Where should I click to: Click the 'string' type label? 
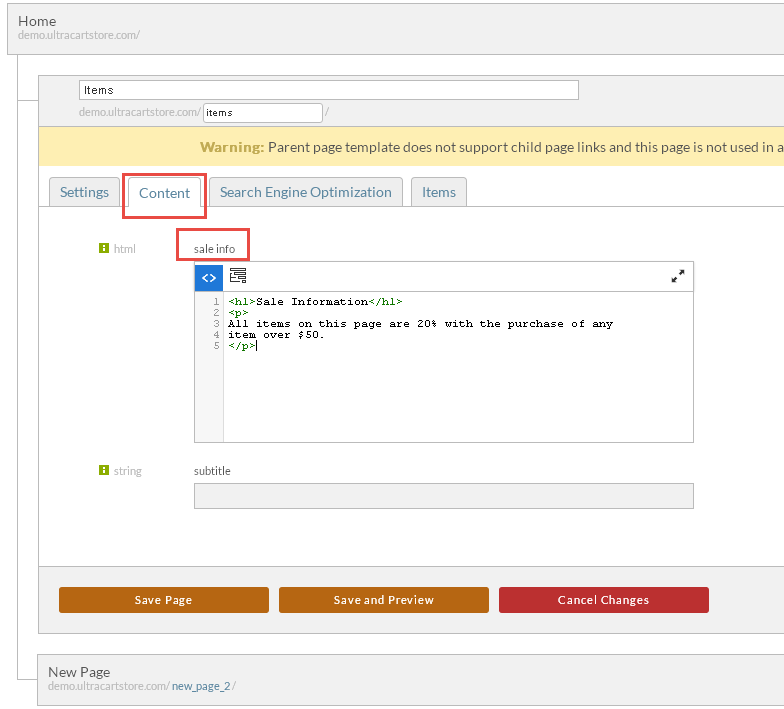[x=128, y=470]
